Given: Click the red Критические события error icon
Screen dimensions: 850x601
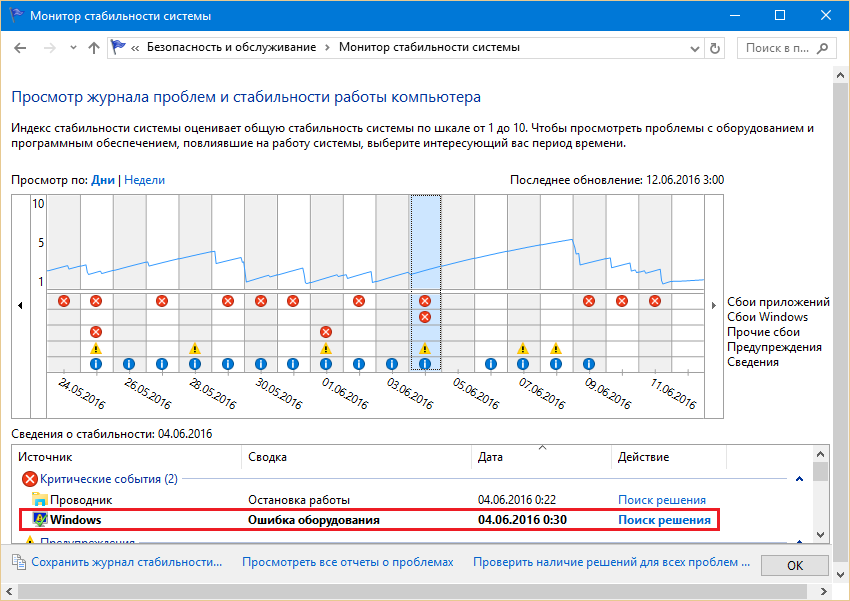Looking at the screenshot, I should (x=30, y=479).
